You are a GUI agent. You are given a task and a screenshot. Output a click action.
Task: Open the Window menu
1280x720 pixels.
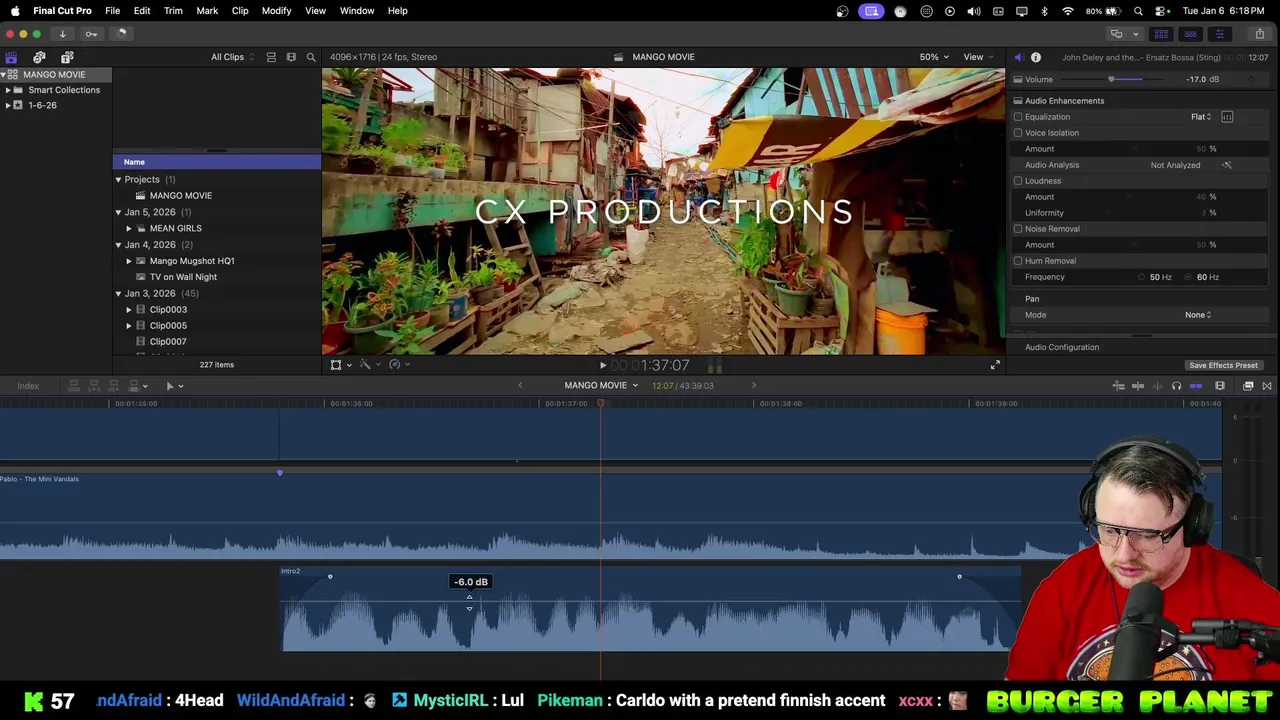(357, 10)
